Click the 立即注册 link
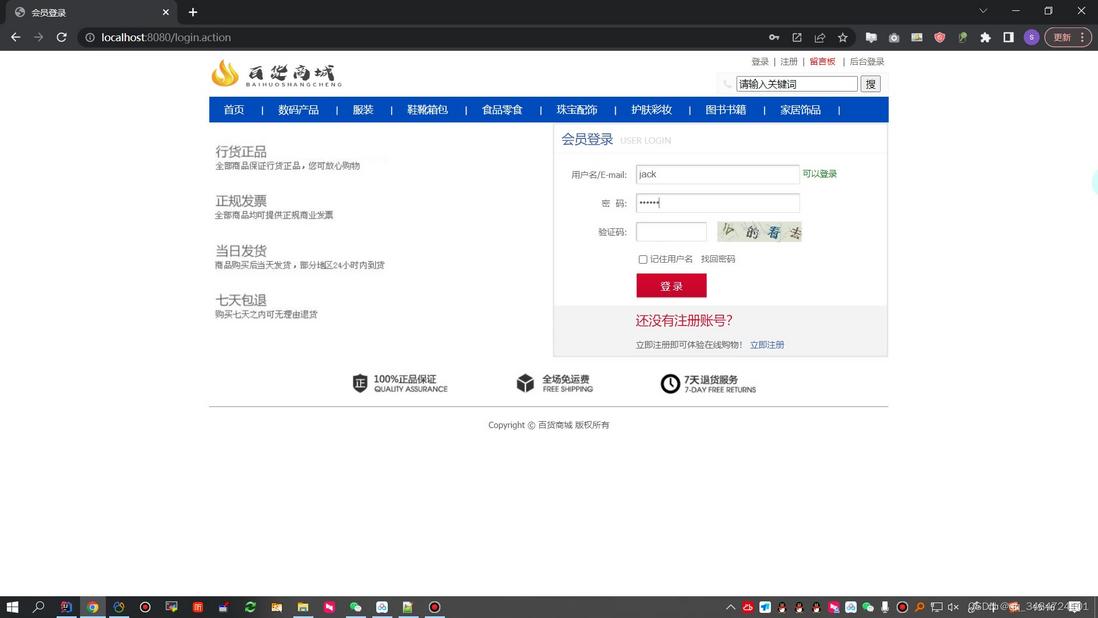 coord(767,345)
